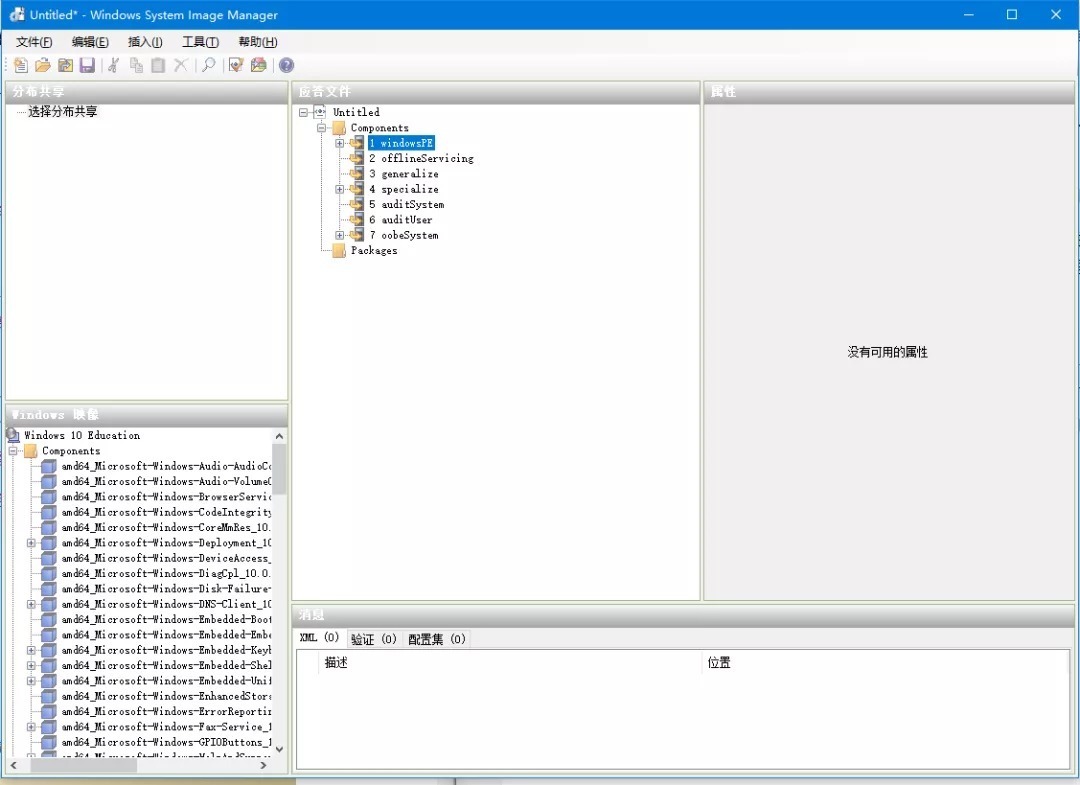Open Find with the magnifier icon
Image resolution: width=1080 pixels, height=785 pixels.
click(x=208, y=65)
